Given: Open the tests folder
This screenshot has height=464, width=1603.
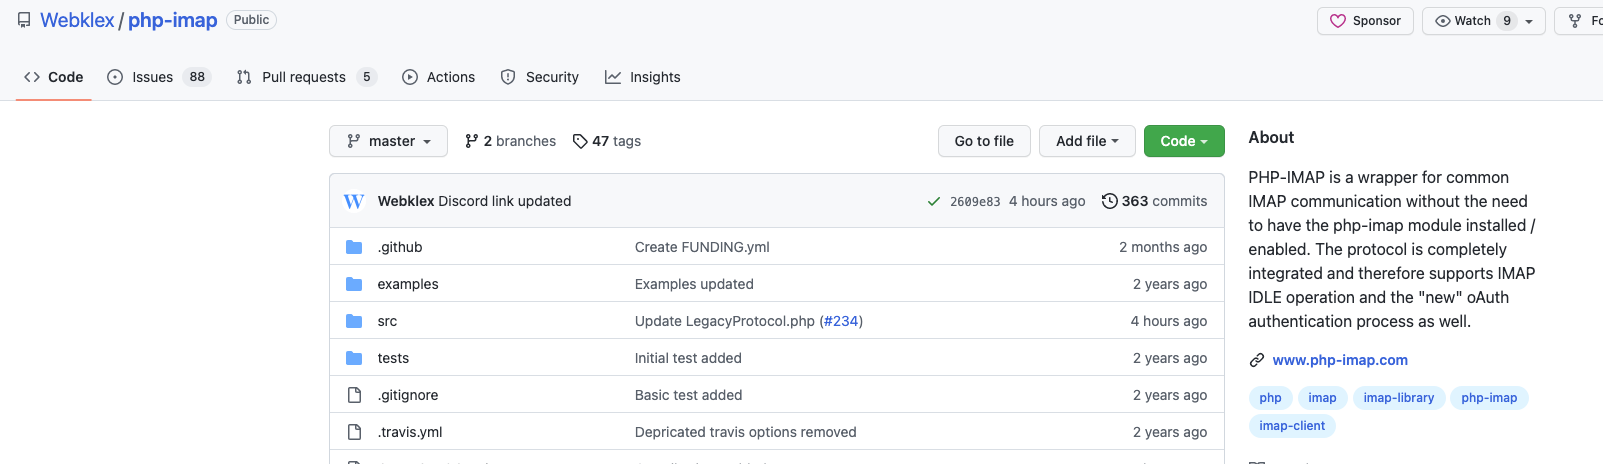Looking at the screenshot, I should point(393,358).
